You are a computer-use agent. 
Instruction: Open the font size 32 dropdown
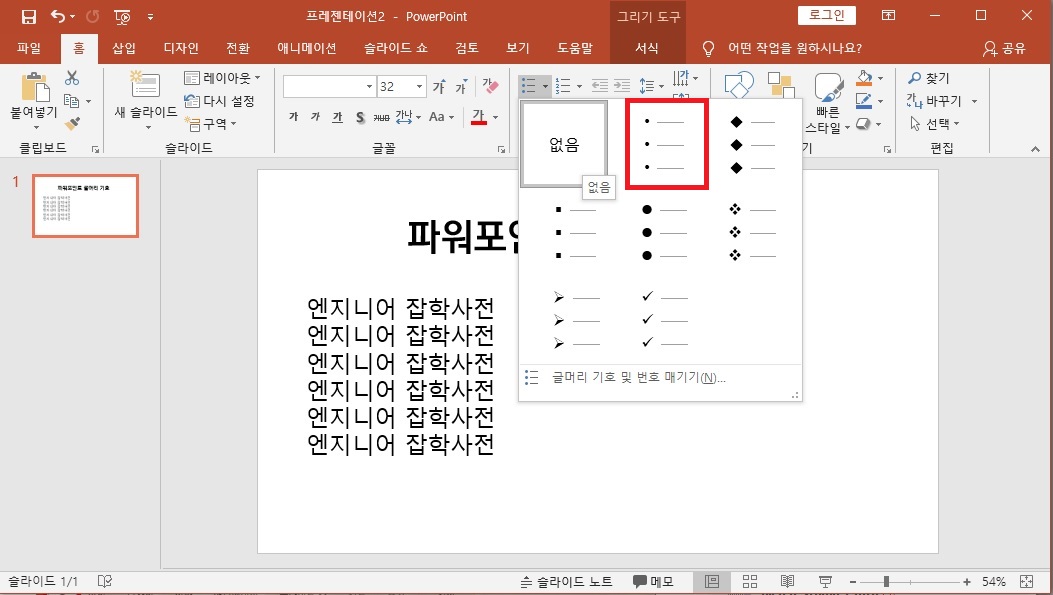click(x=420, y=86)
